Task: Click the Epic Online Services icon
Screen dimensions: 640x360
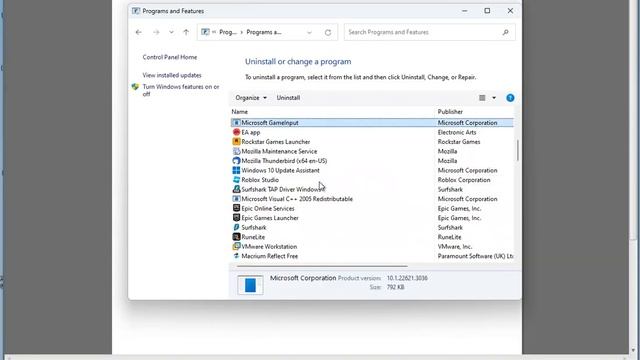Action: point(236,208)
